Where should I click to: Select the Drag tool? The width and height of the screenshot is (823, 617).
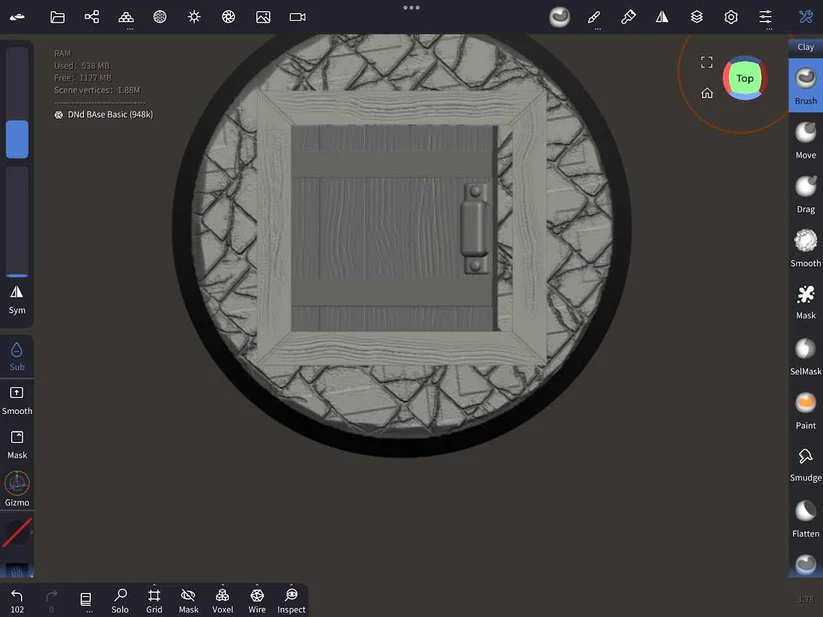point(806,194)
